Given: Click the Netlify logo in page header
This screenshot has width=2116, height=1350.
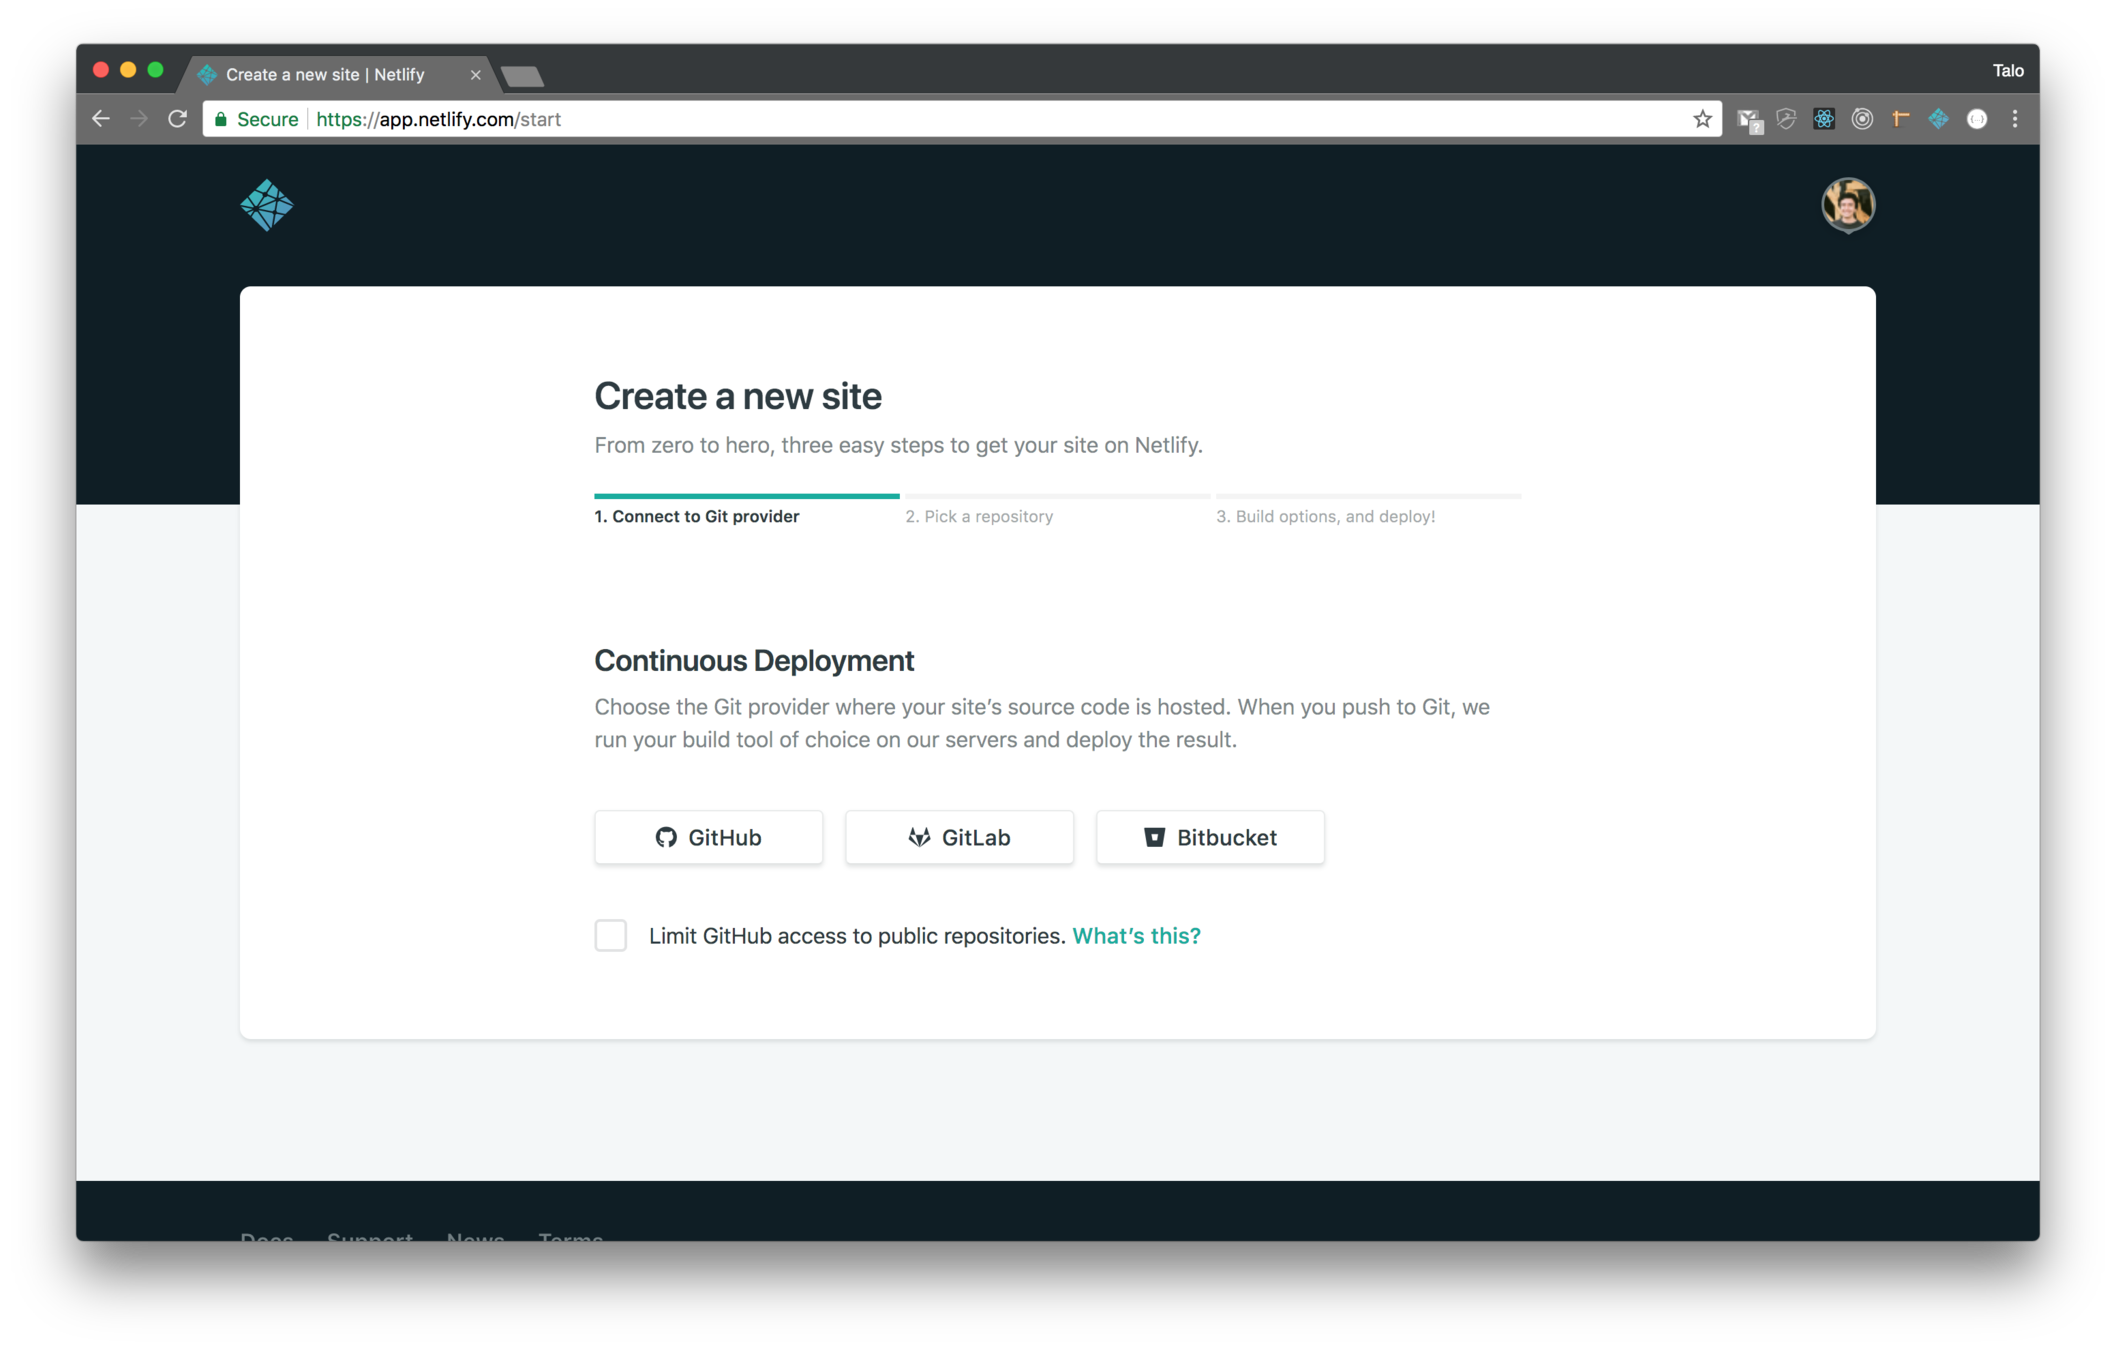Looking at the screenshot, I should click(x=266, y=205).
